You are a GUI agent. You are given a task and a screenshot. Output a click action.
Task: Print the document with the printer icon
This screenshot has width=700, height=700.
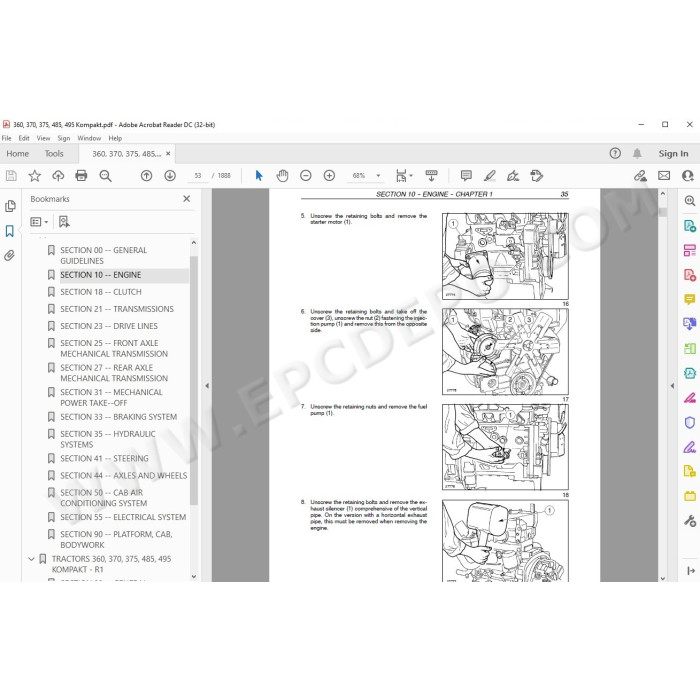(x=81, y=176)
